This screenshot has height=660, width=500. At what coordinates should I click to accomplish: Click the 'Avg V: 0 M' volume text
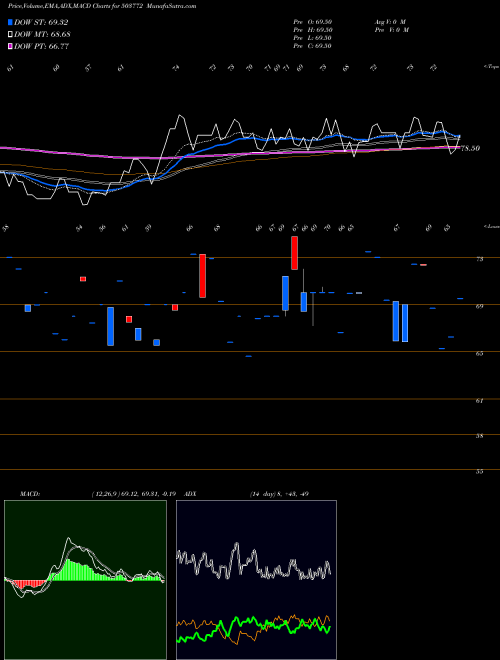click(x=389, y=22)
